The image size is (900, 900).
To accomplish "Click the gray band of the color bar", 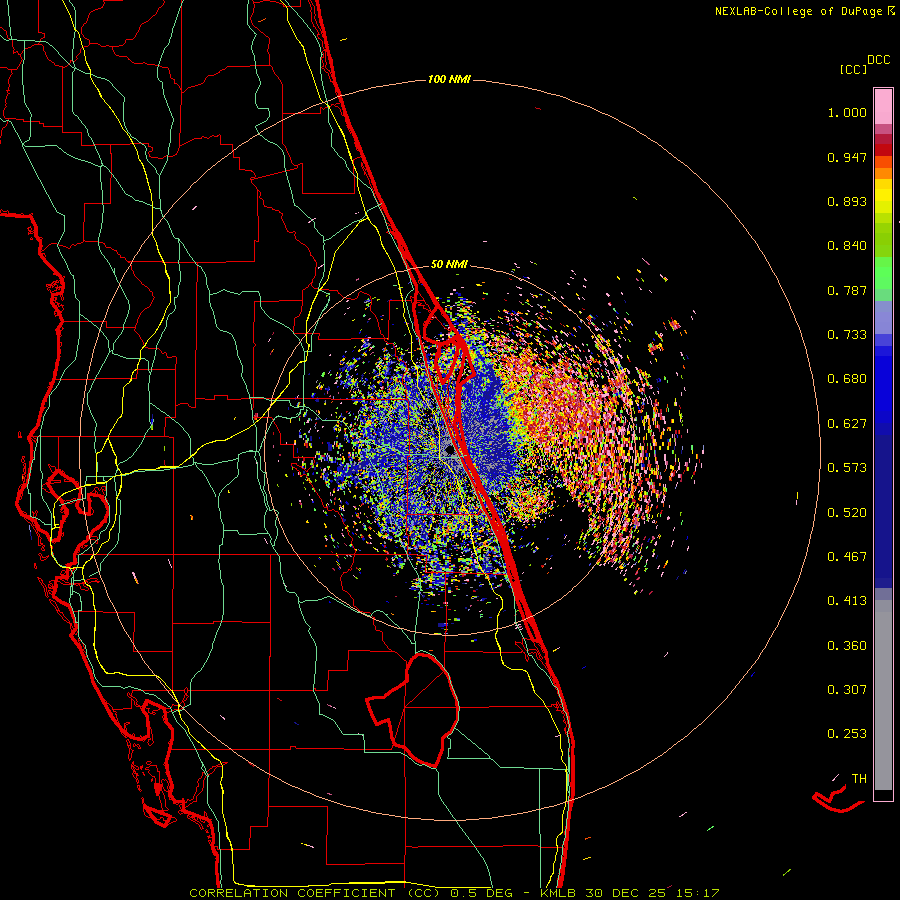I will pyautogui.click(x=883, y=695).
